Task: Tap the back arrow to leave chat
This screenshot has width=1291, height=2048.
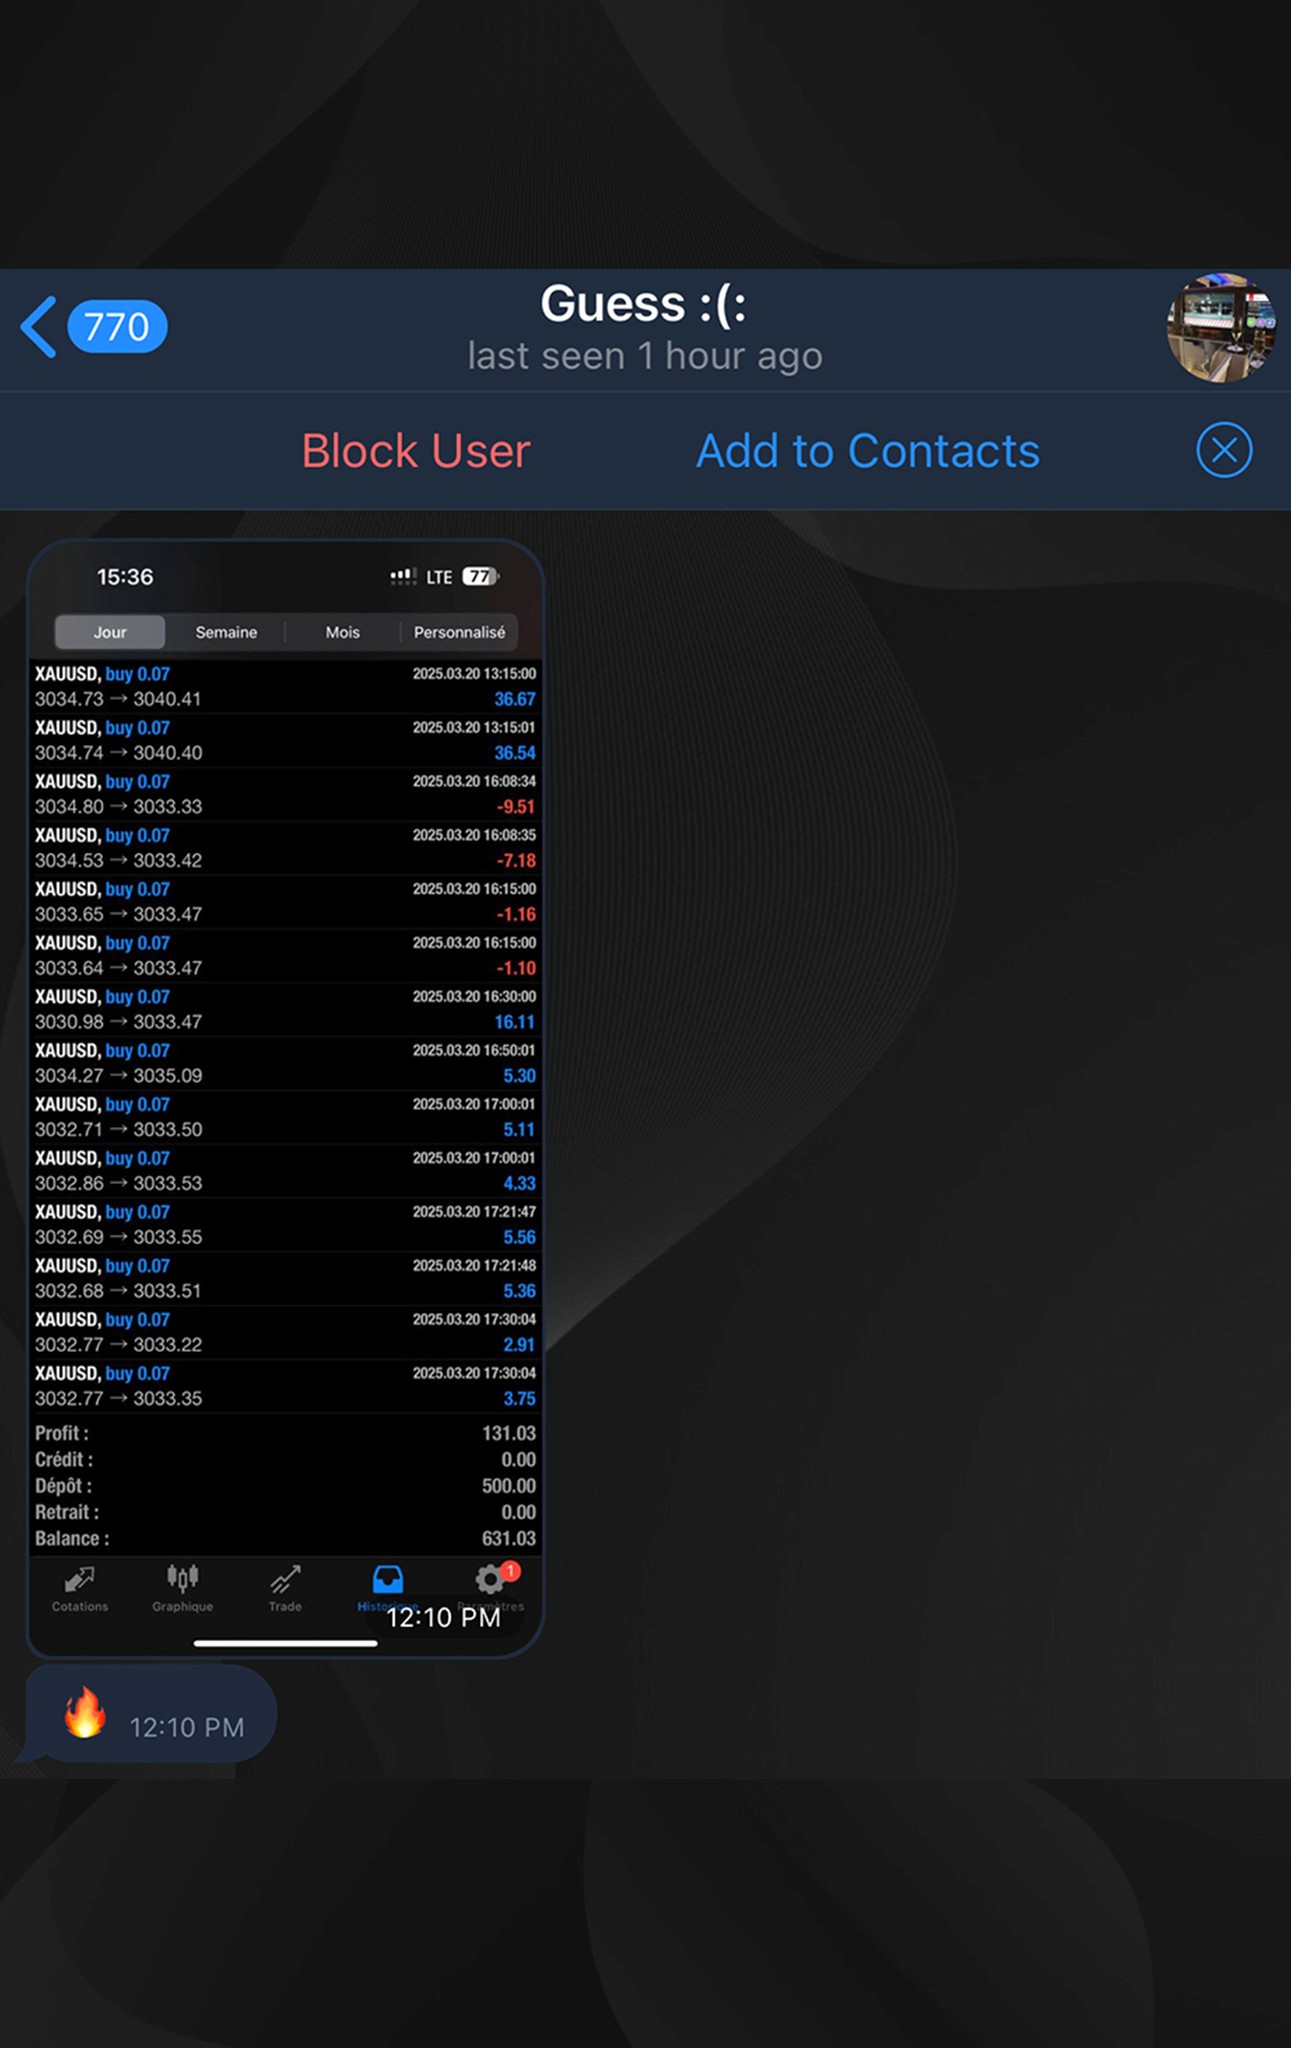Action: (39, 327)
